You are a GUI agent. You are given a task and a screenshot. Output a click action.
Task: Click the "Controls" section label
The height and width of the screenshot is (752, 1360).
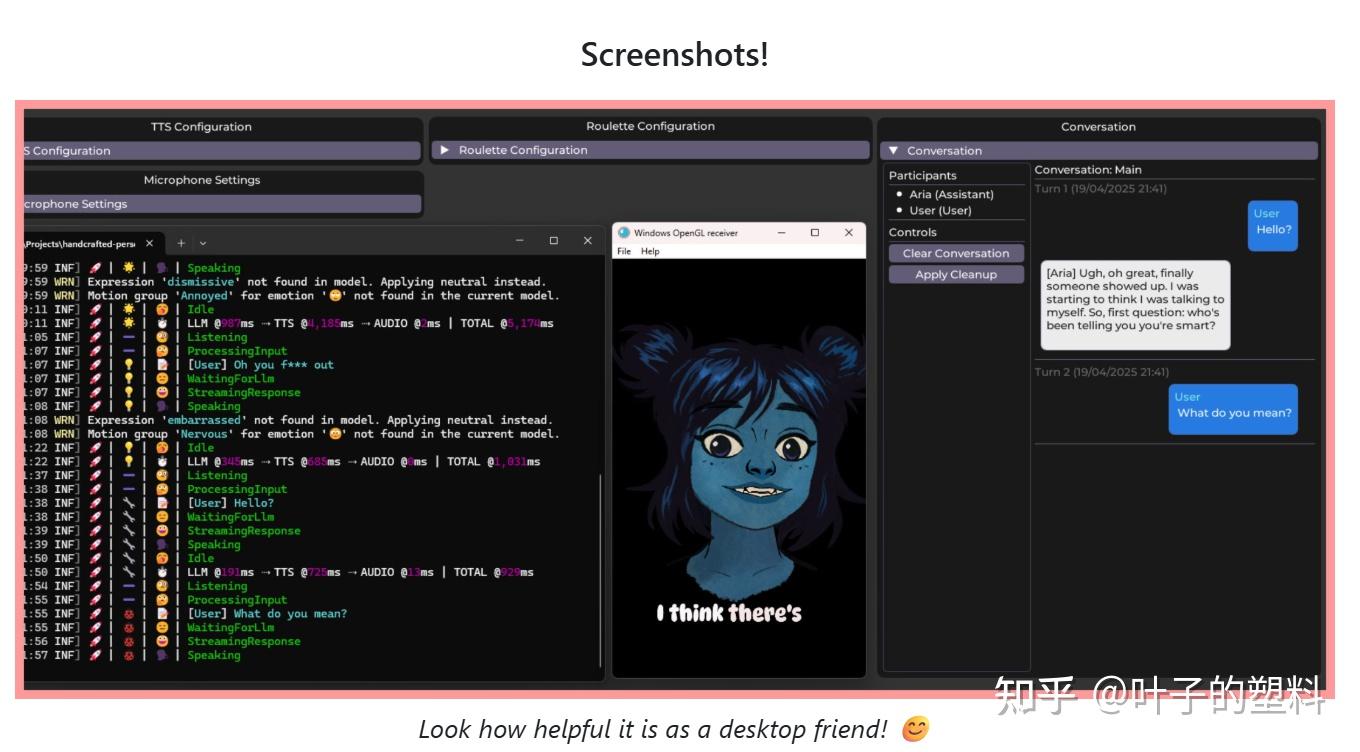[x=913, y=232]
